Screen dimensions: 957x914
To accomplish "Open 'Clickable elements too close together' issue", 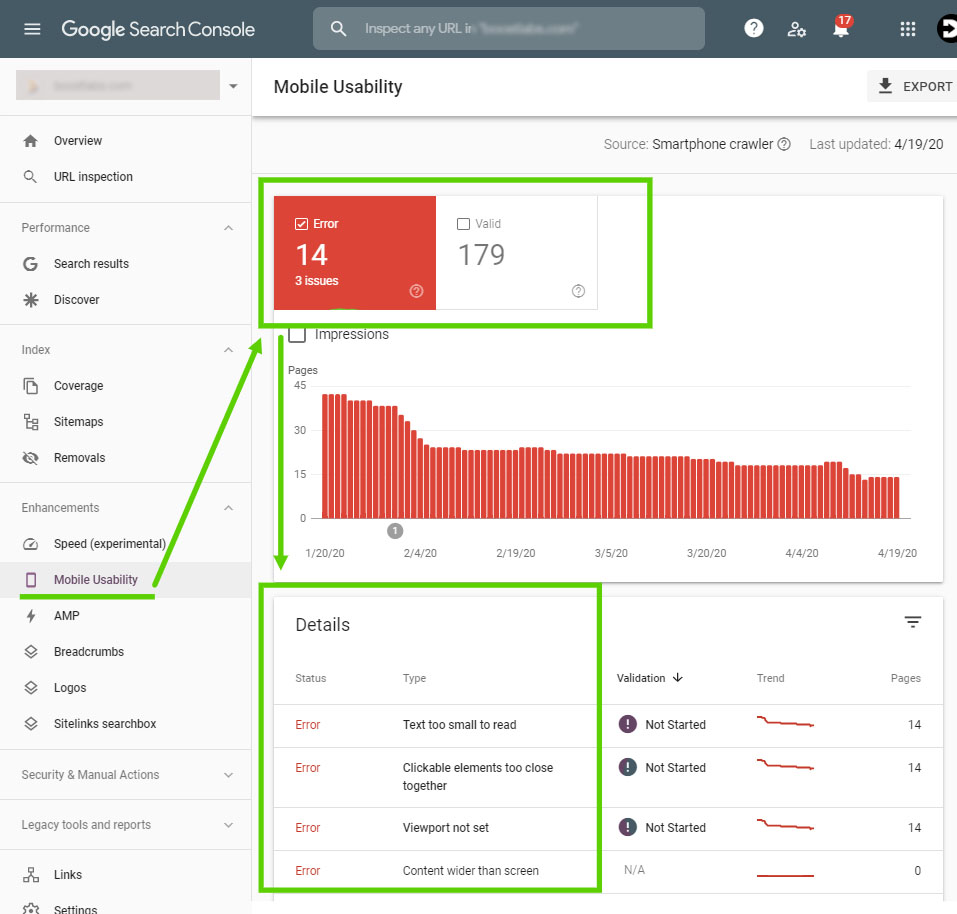I will click(x=477, y=776).
